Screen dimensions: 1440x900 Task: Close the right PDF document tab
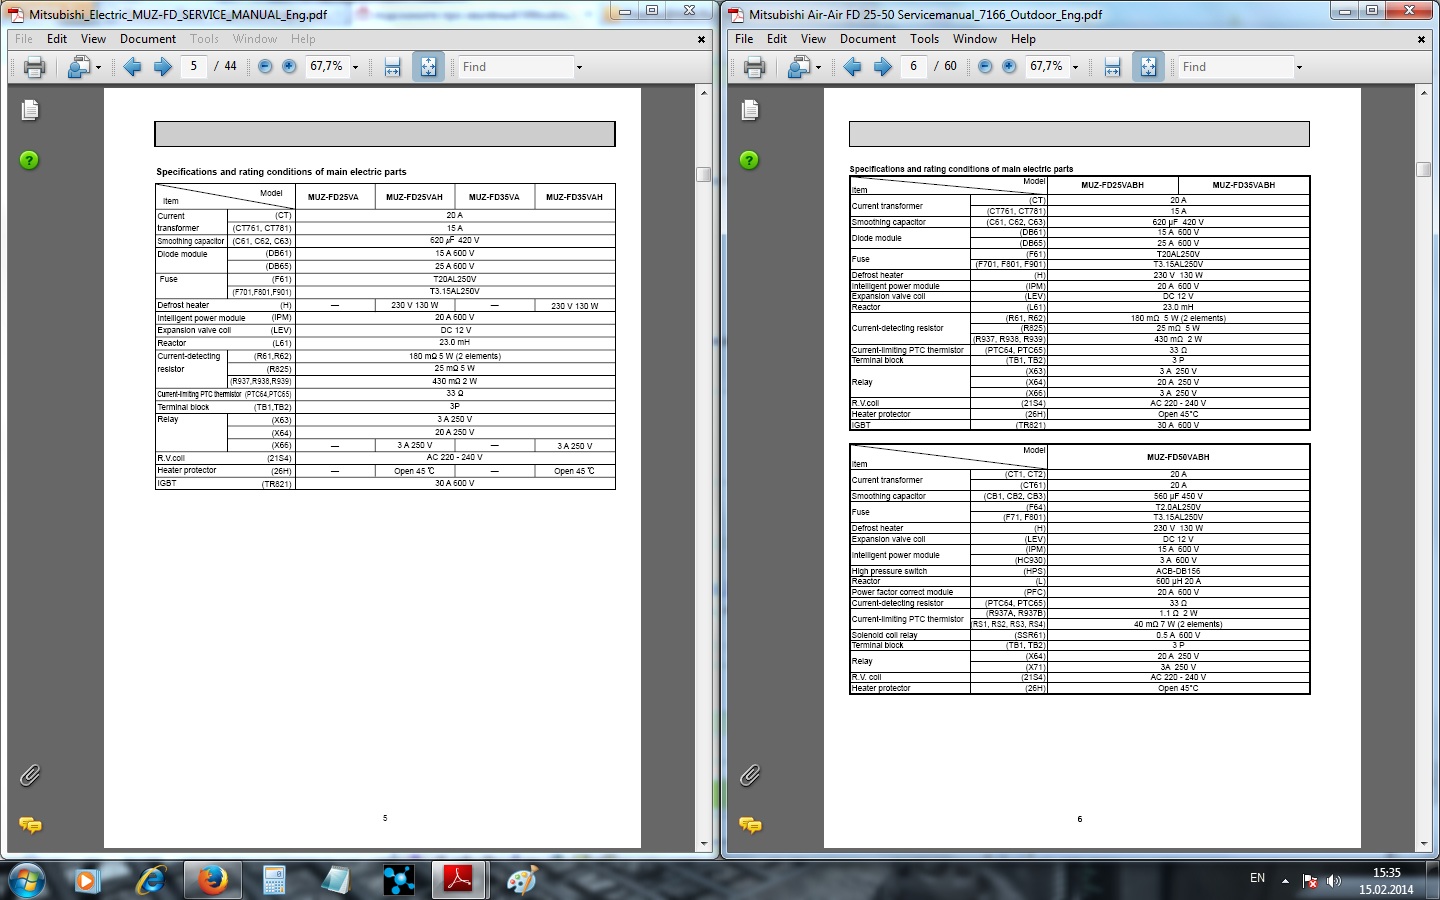click(1421, 39)
